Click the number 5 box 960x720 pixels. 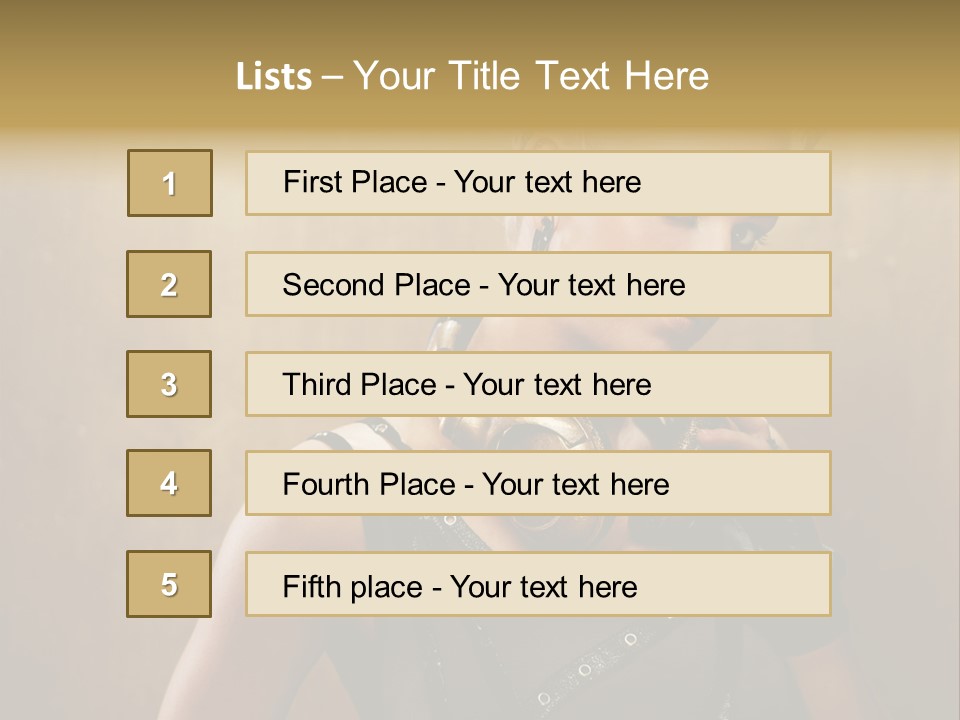169,584
